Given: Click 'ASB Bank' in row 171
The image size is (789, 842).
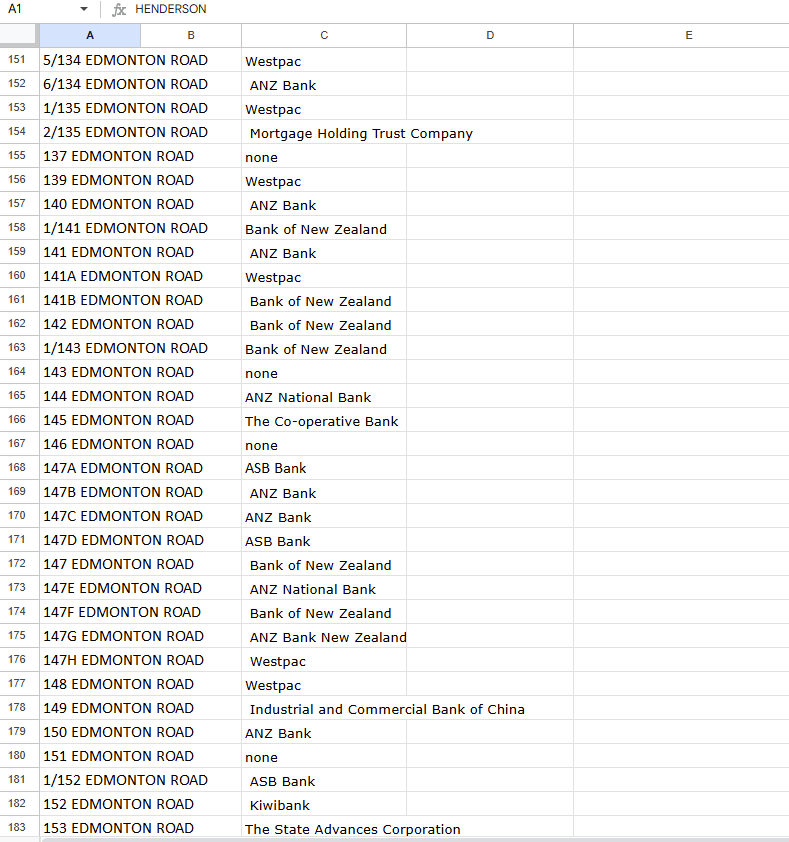Looking at the screenshot, I should coord(324,541).
